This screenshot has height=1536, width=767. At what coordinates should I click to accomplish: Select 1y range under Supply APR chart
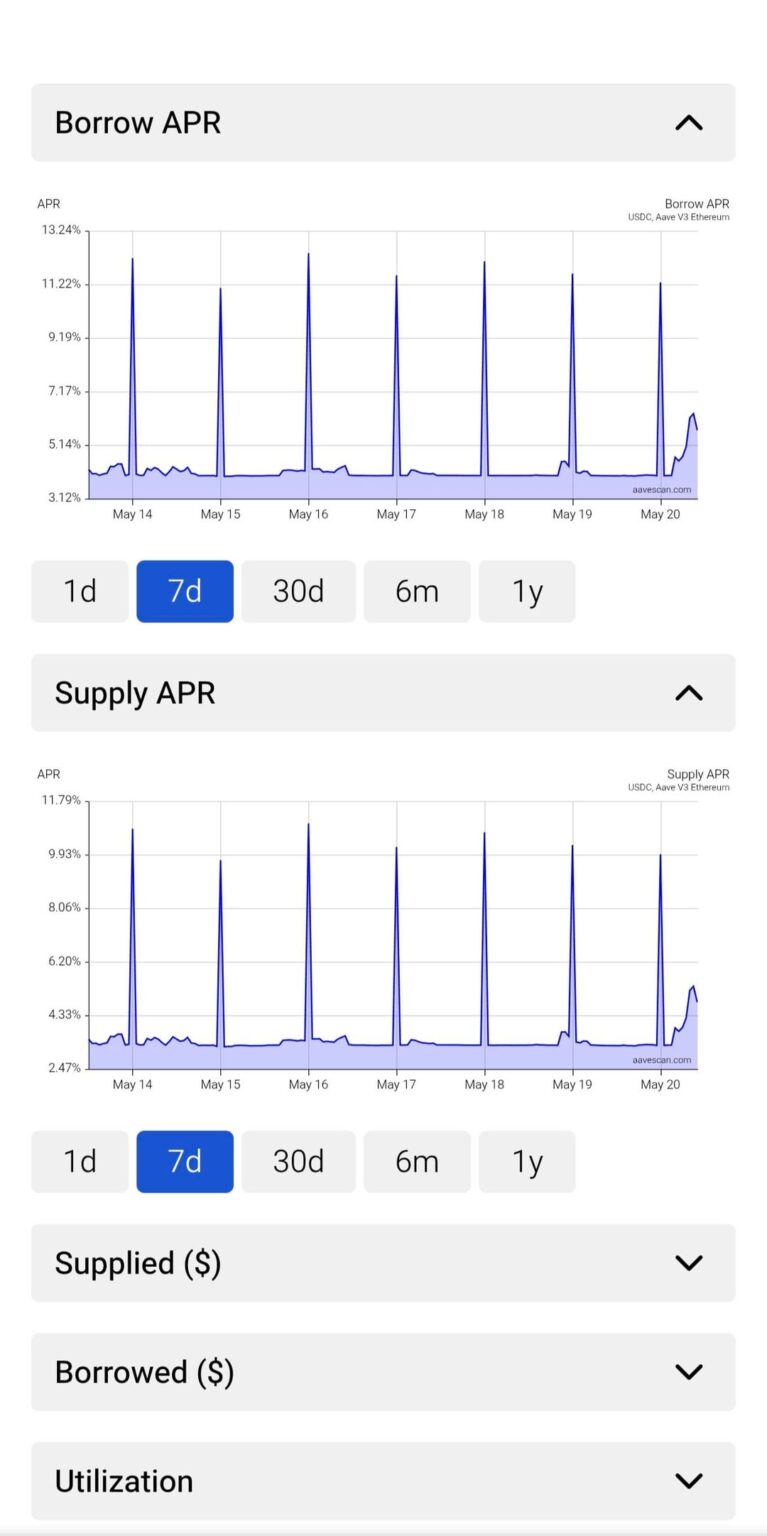[527, 1161]
